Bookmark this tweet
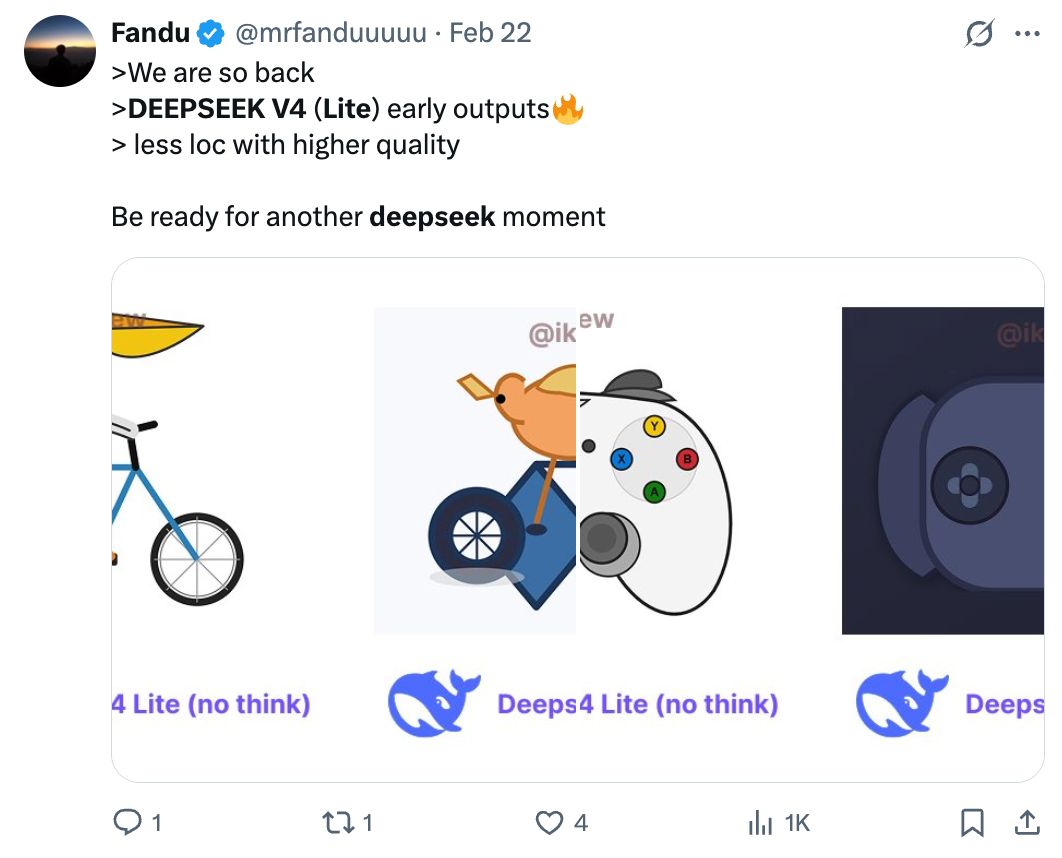1062x858 pixels. coord(971,822)
